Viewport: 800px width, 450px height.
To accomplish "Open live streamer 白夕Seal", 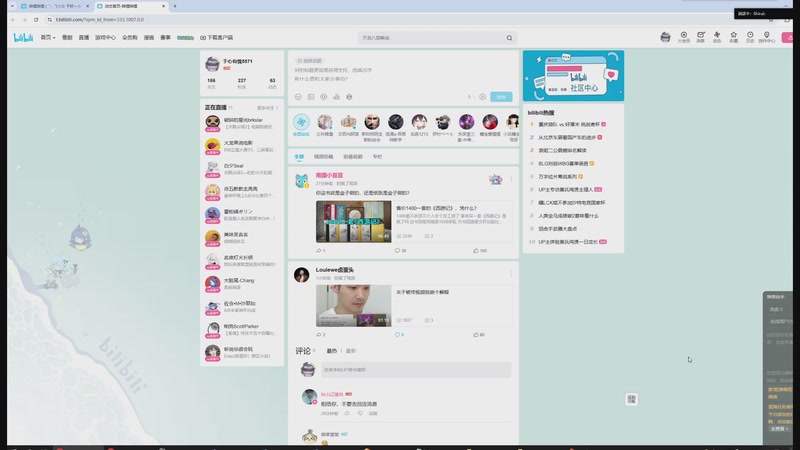I will (x=241, y=169).
